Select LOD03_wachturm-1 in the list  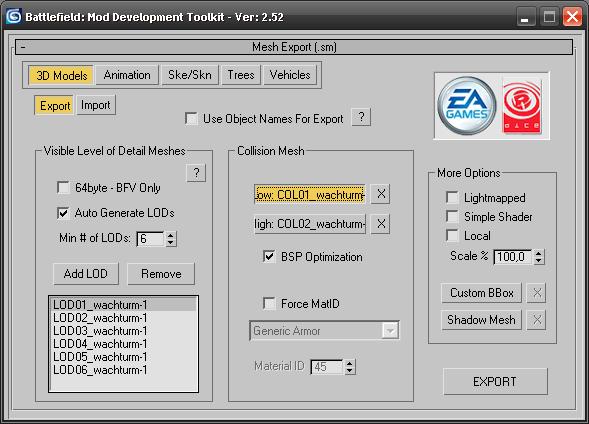point(123,331)
